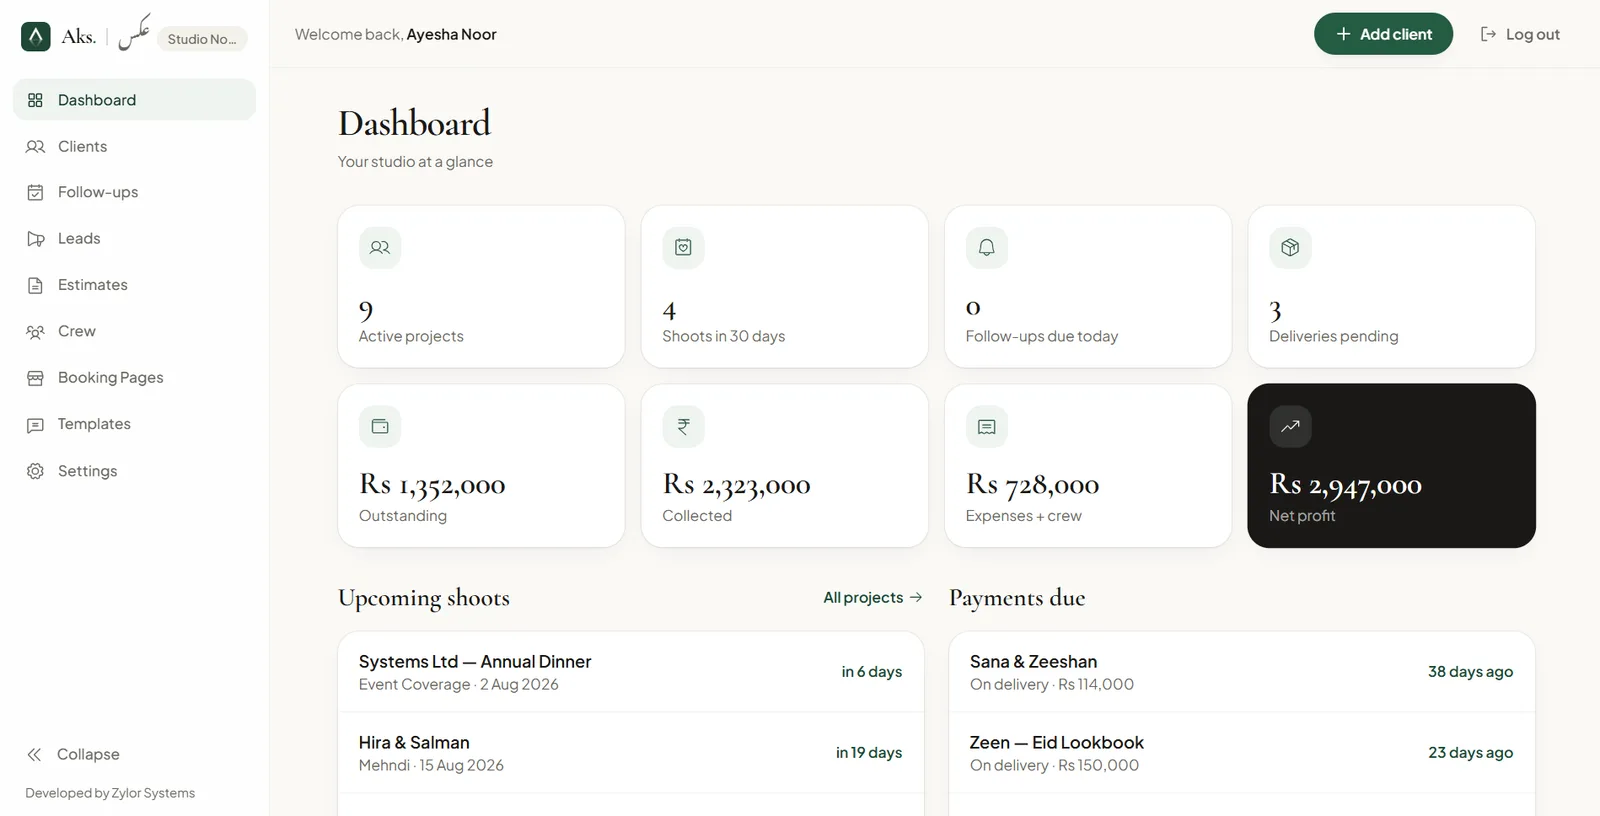Open the Leads menu item
This screenshot has width=1600, height=816.
(134, 239)
